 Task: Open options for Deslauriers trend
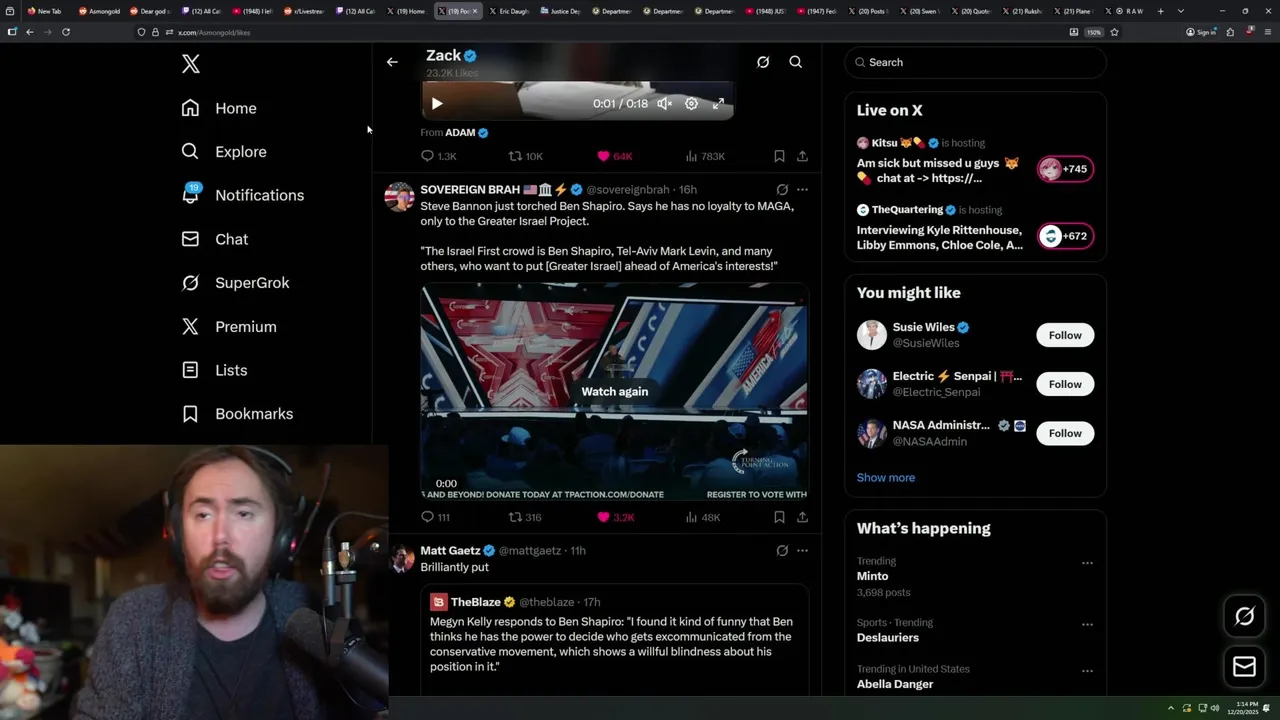(x=1087, y=624)
